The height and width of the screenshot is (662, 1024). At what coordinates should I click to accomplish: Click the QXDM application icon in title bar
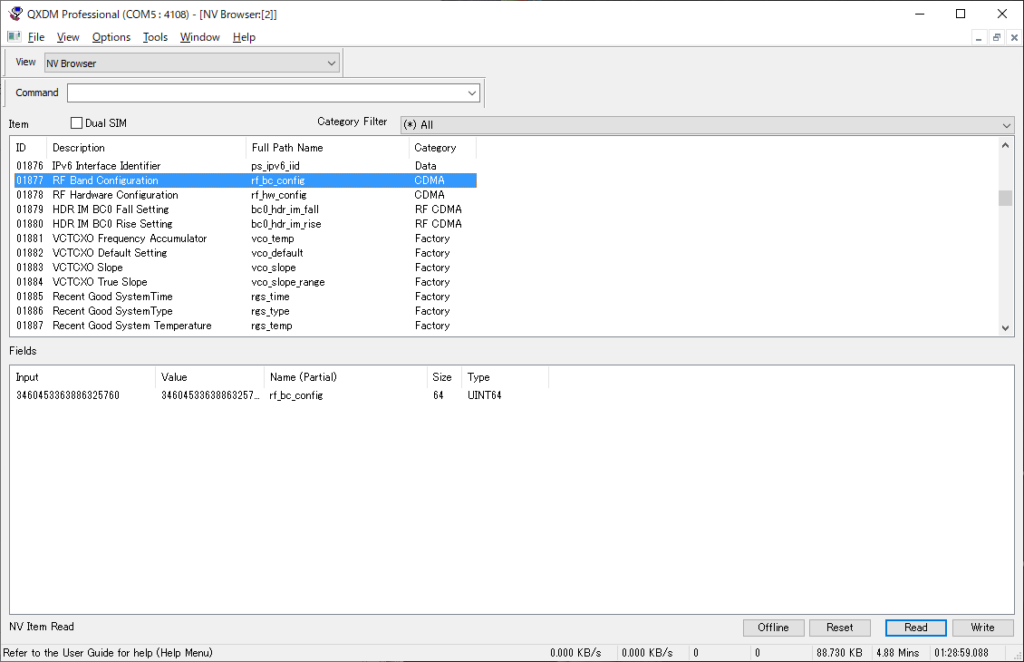point(16,14)
